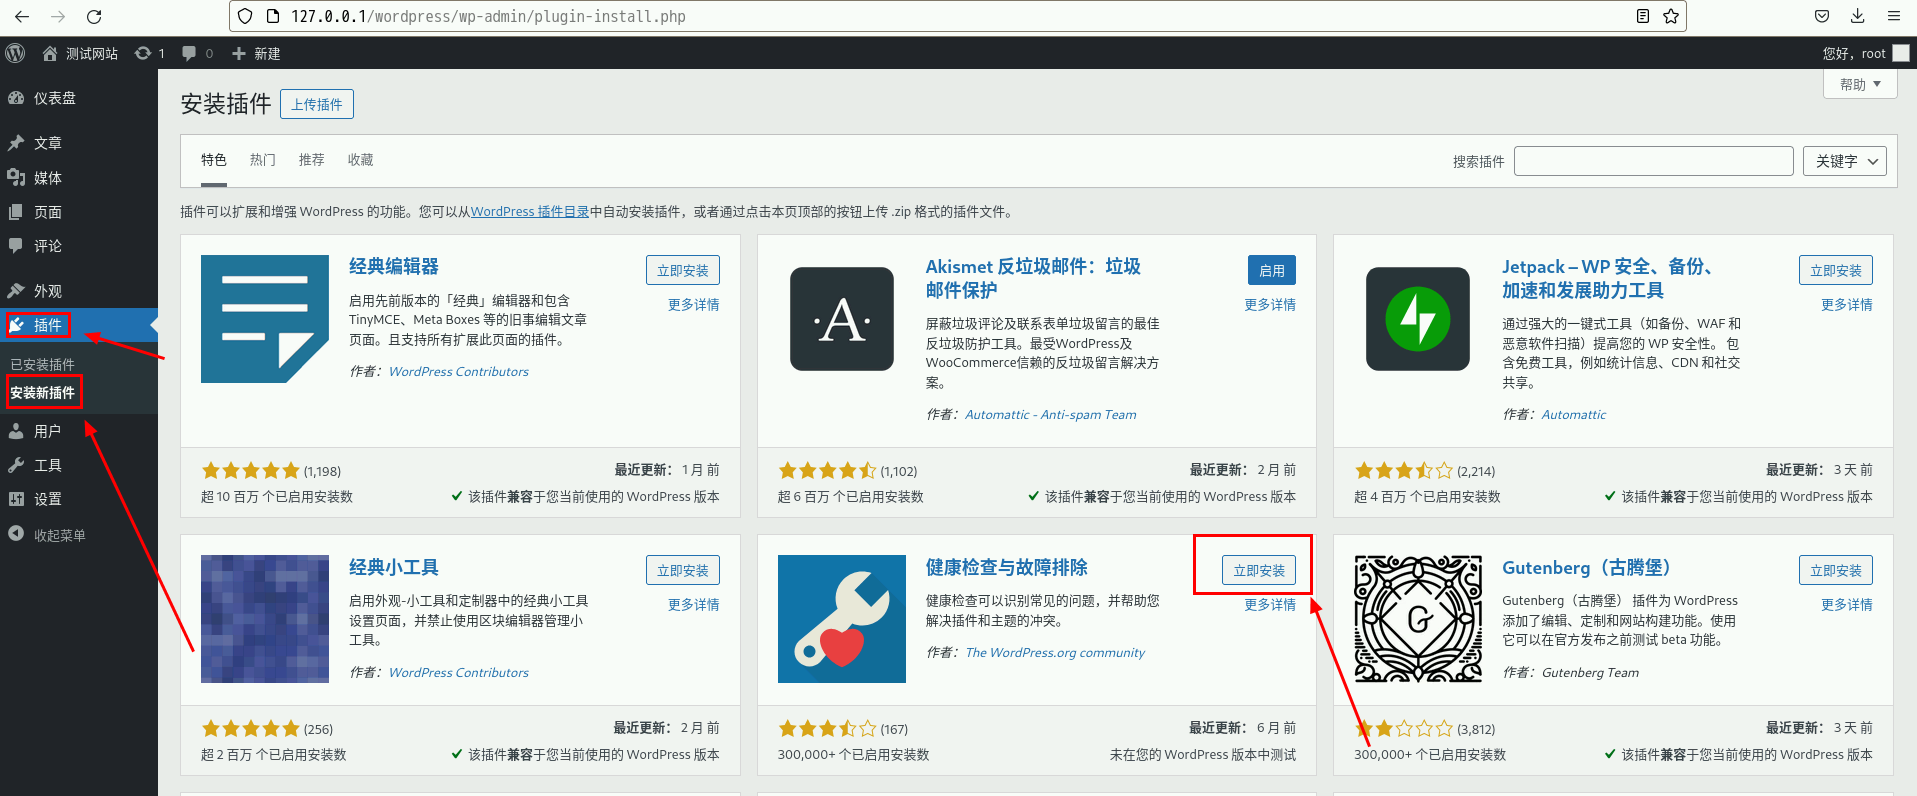Open the Jetpack plugin icon
This screenshot has width=1917, height=796.
[x=1418, y=319]
